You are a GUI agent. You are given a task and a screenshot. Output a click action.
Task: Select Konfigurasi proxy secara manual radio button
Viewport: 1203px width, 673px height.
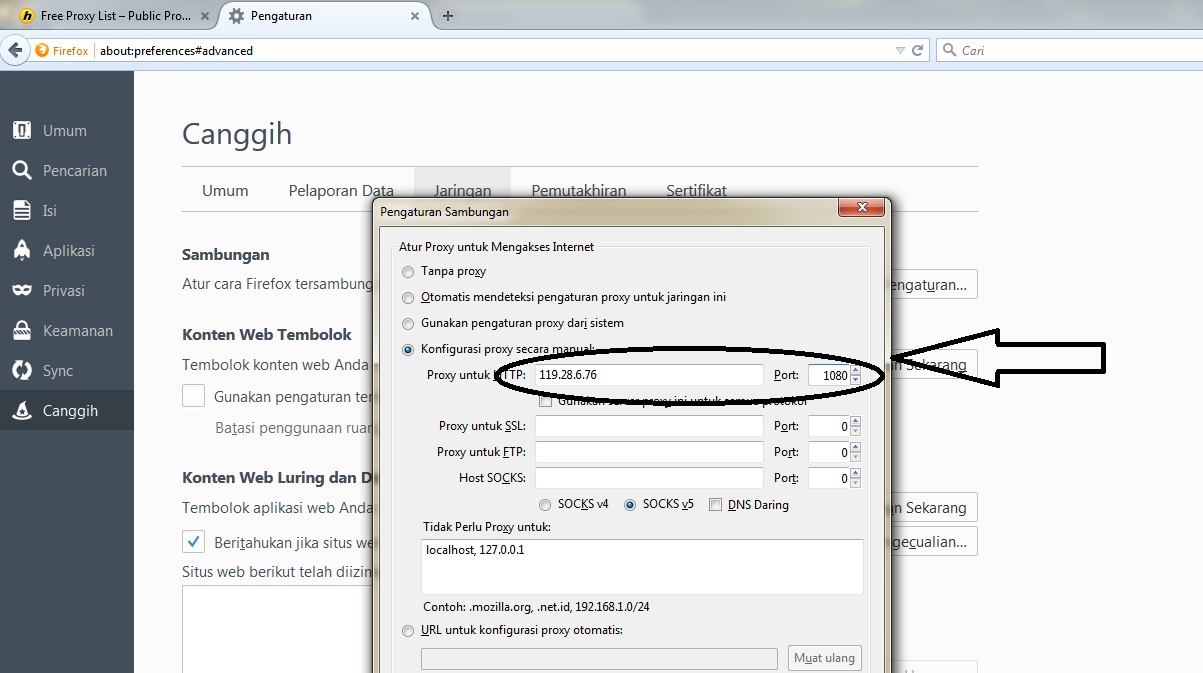[x=407, y=349]
